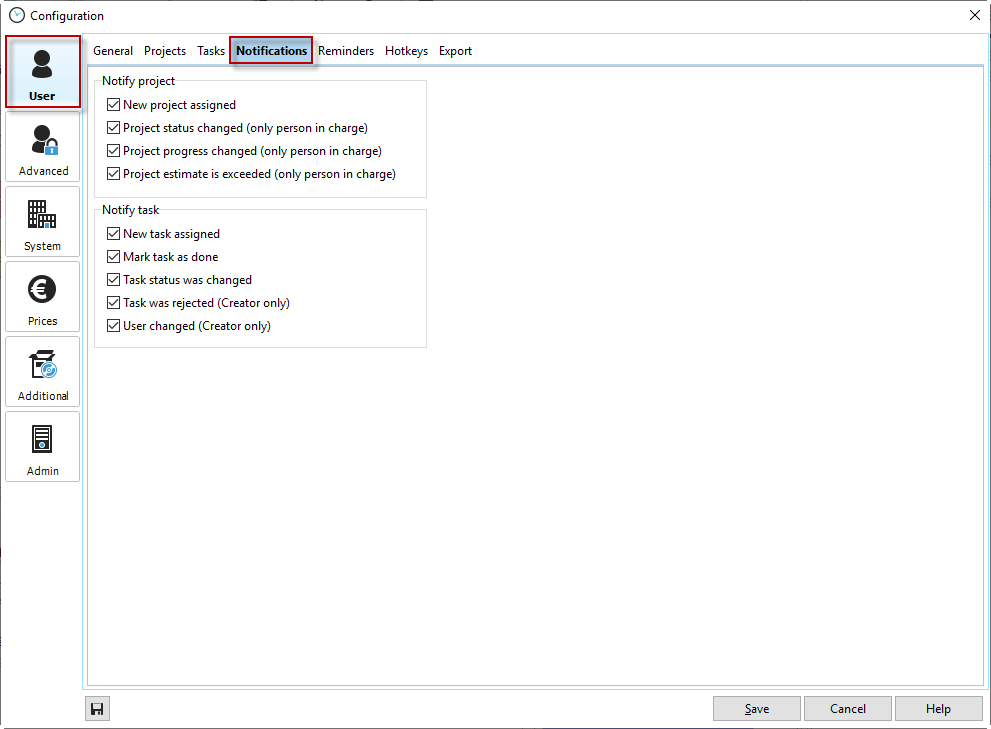Switch to the Hotkeys tab
The width and height of the screenshot is (991, 729).
pyautogui.click(x=406, y=51)
